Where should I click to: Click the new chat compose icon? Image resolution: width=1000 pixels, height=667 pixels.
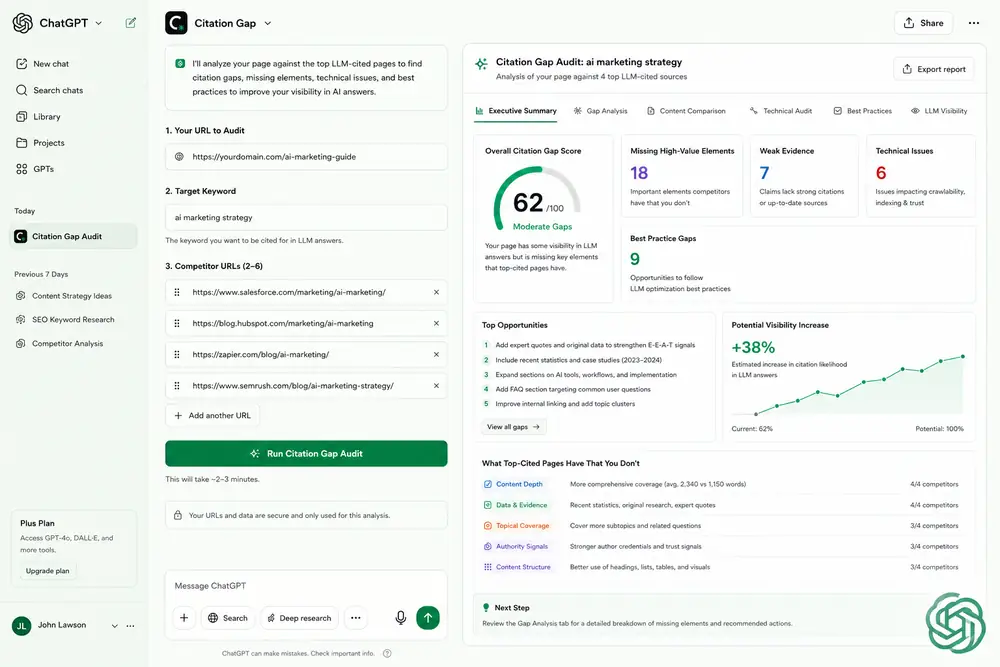tap(131, 23)
